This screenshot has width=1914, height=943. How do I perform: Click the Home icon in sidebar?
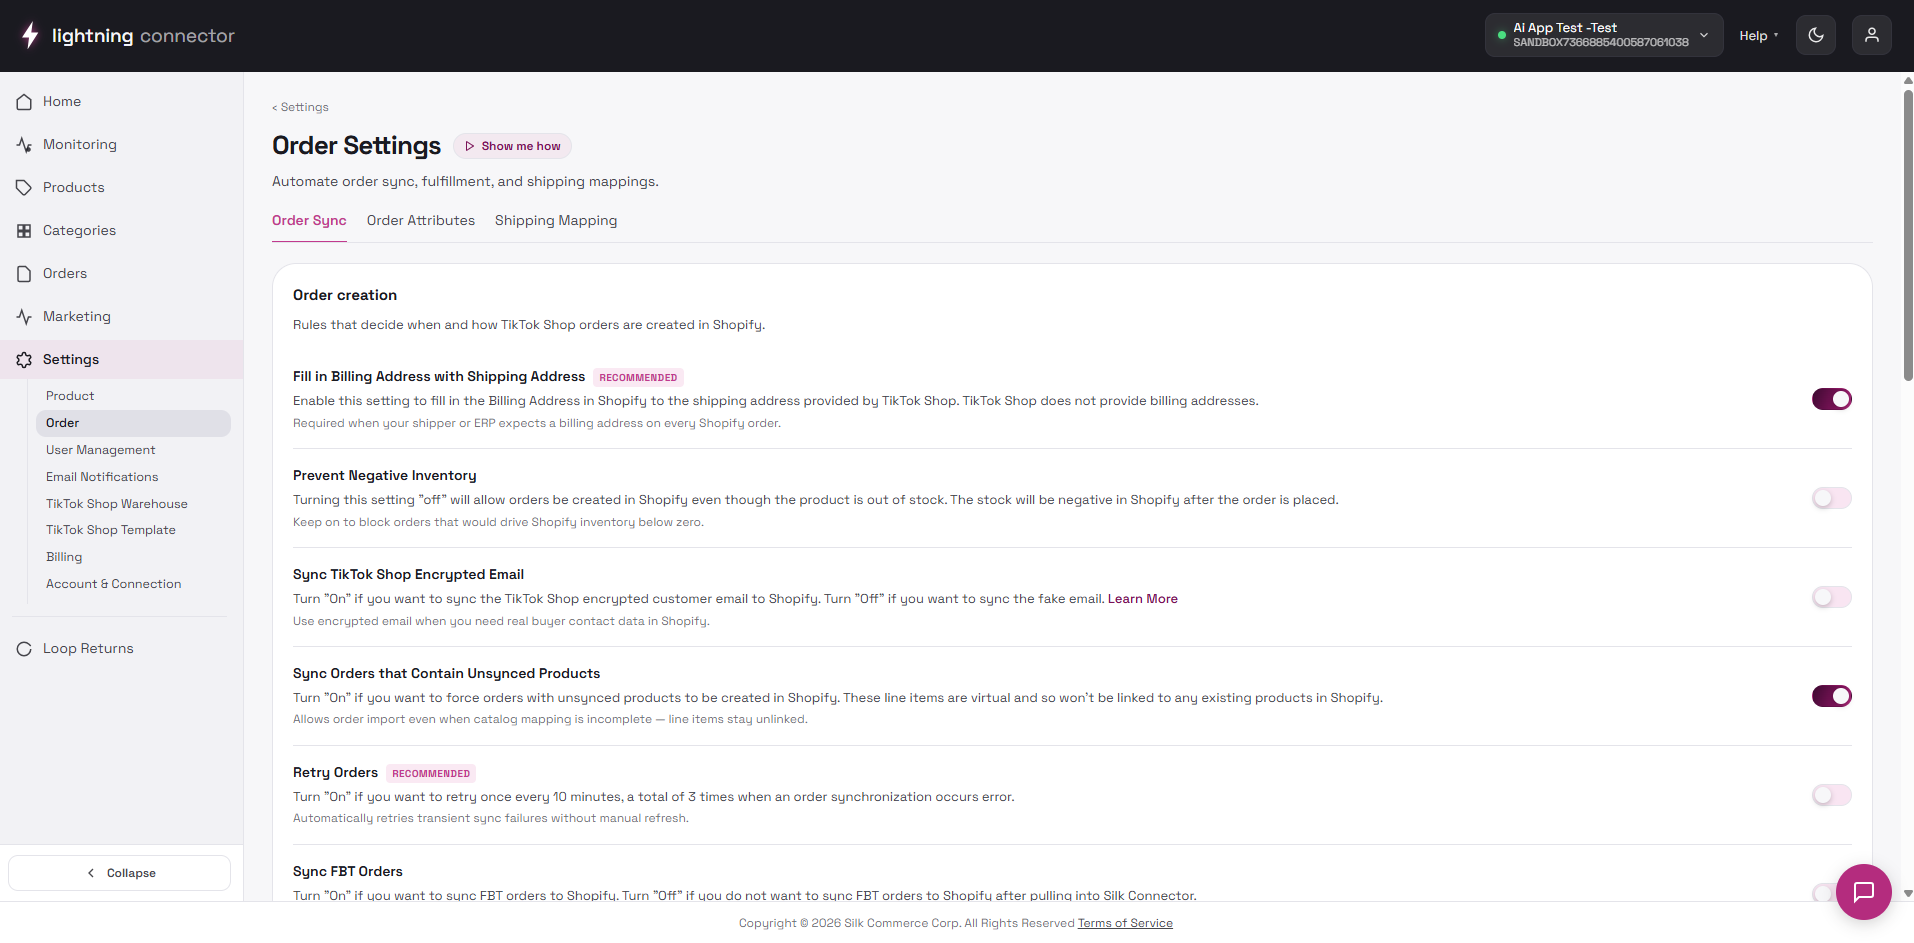click(x=24, y=102)
